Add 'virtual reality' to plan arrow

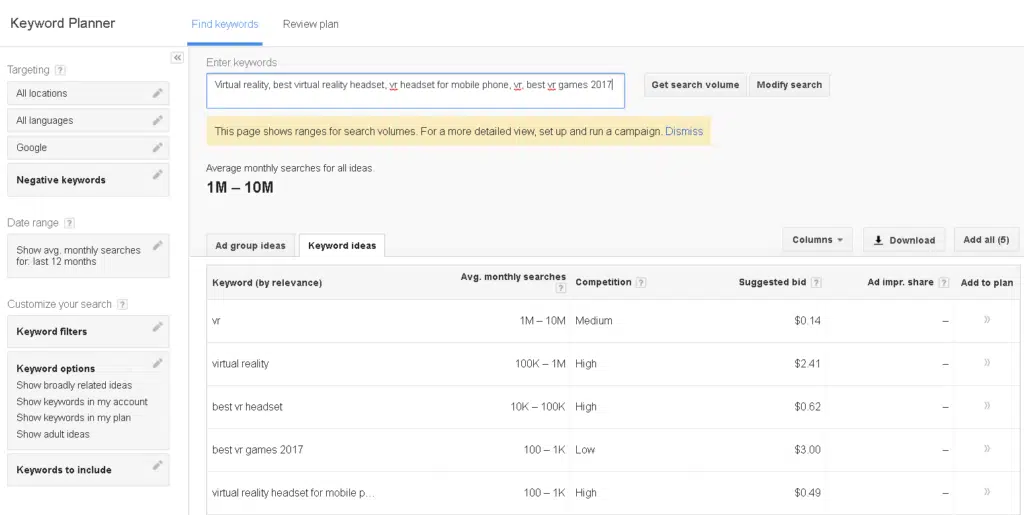pos(986,363)
